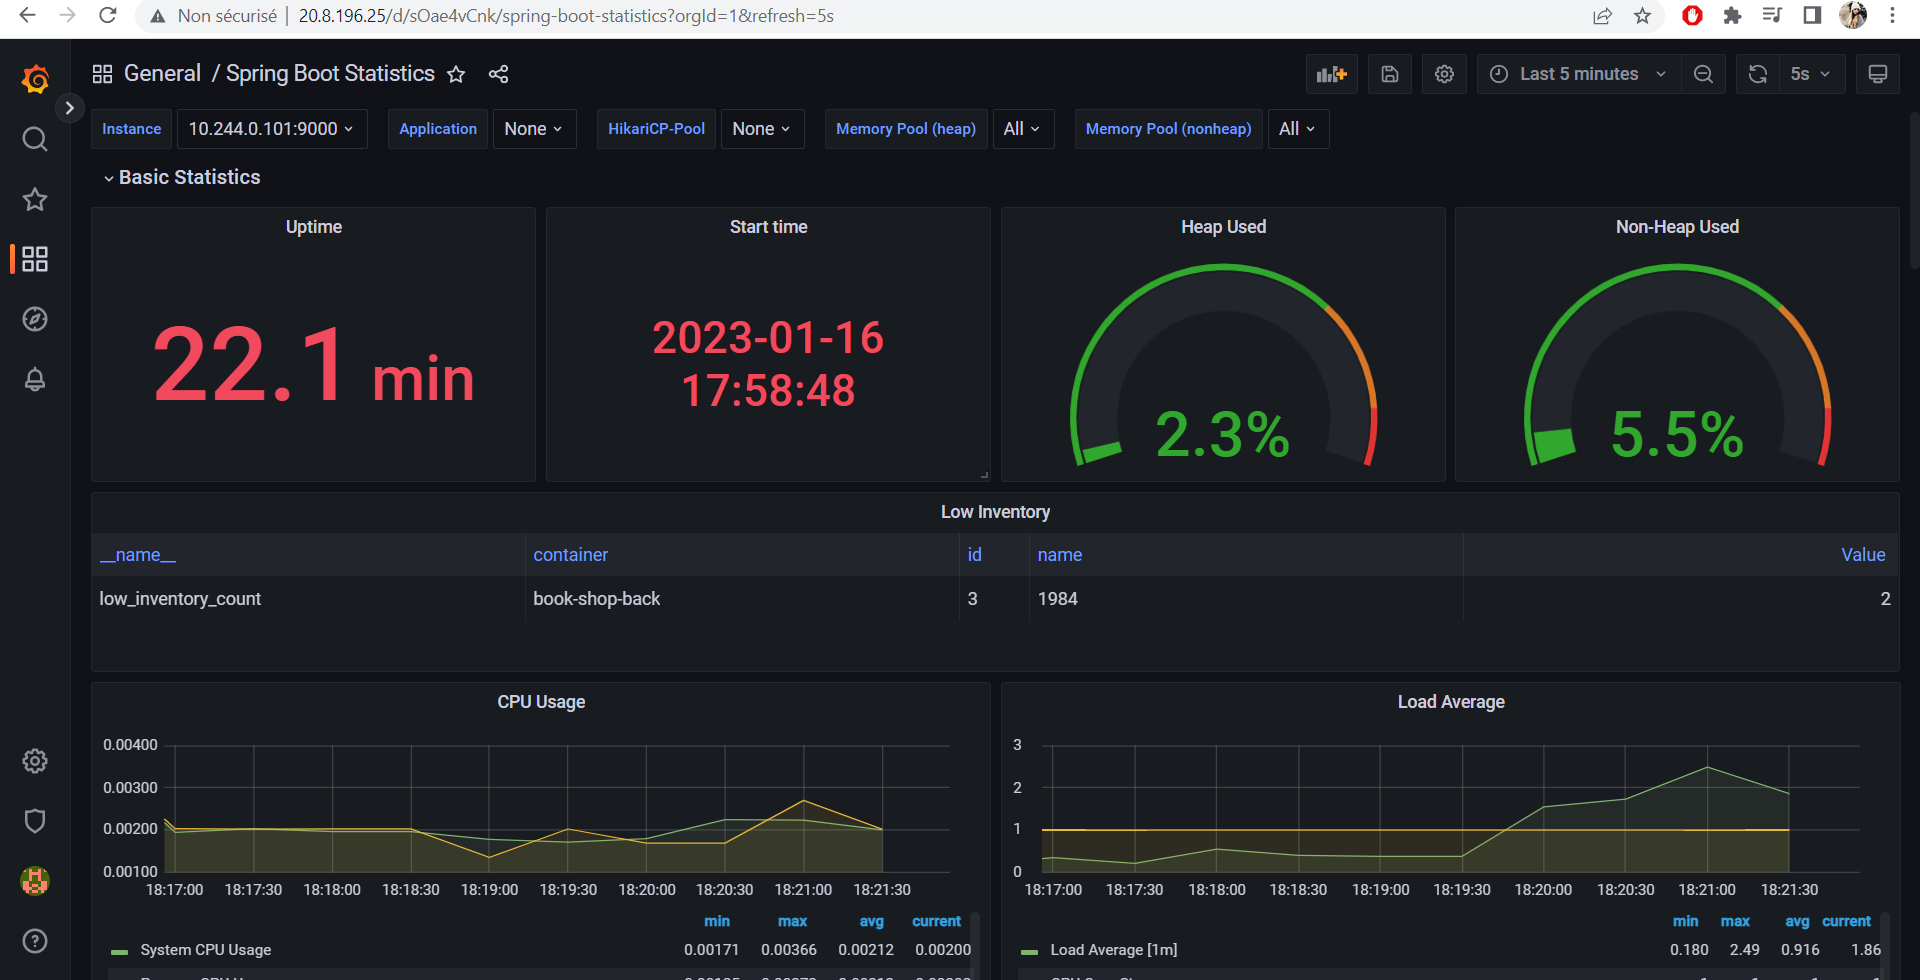This screenshot has height=980, width=1920.
Task: Focus the browser address bar URL
Action: [x=566, y=16]
